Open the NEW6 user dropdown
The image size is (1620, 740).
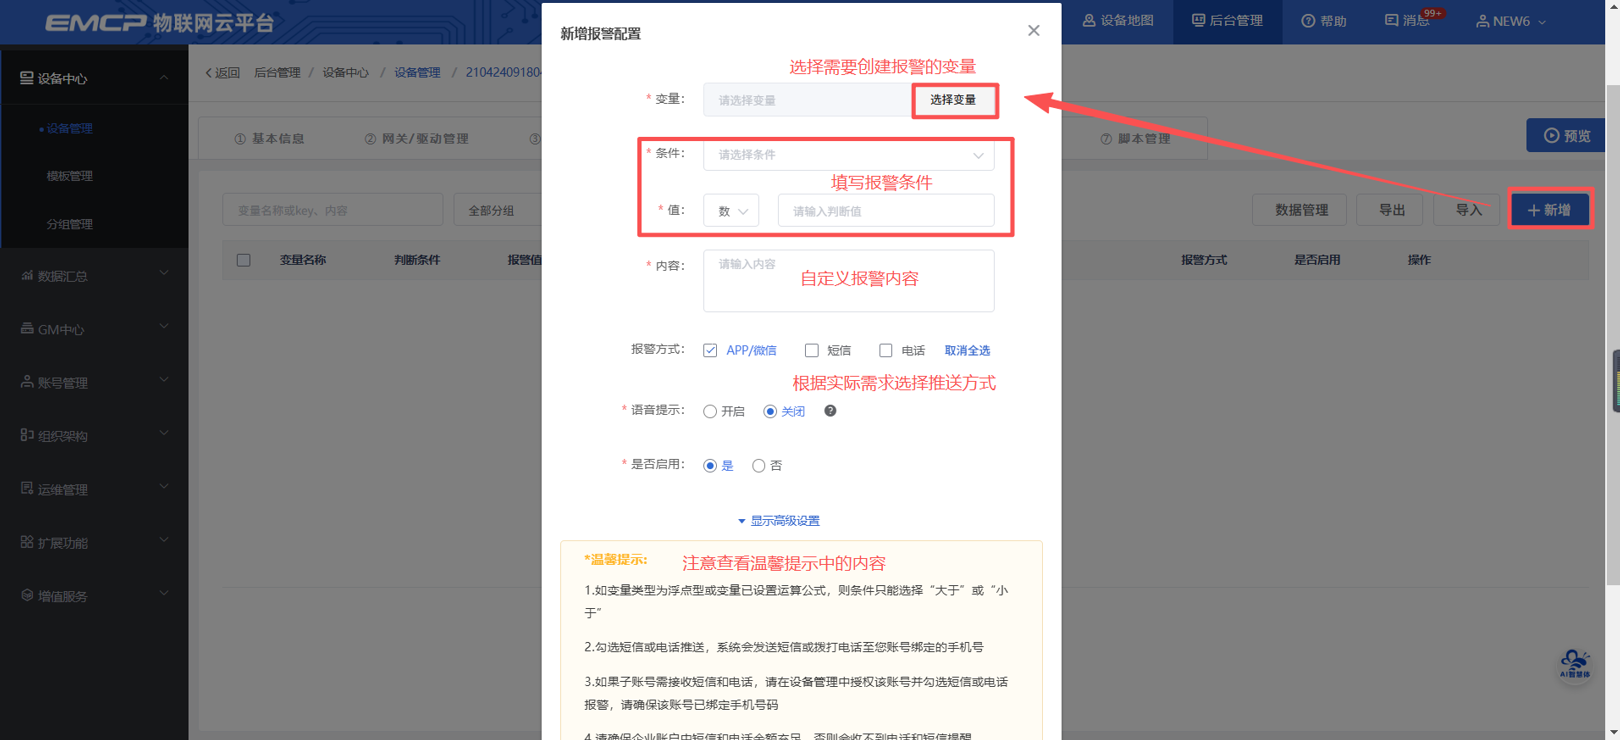click(1511, 21)
